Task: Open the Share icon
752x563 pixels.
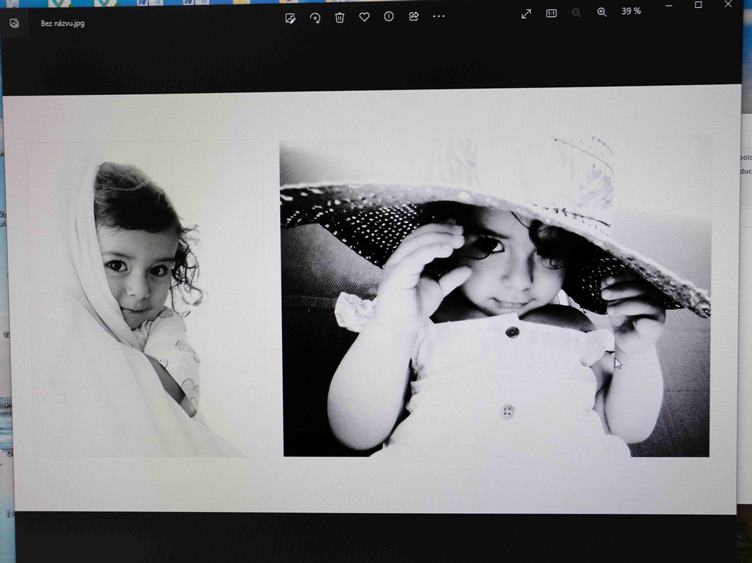Action: pos(414,16)
